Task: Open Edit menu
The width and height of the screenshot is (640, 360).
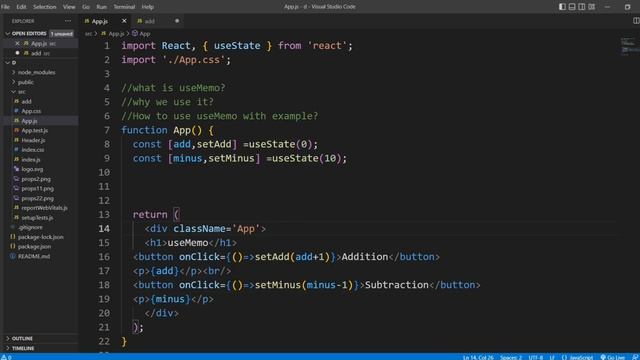Action: 21,7
